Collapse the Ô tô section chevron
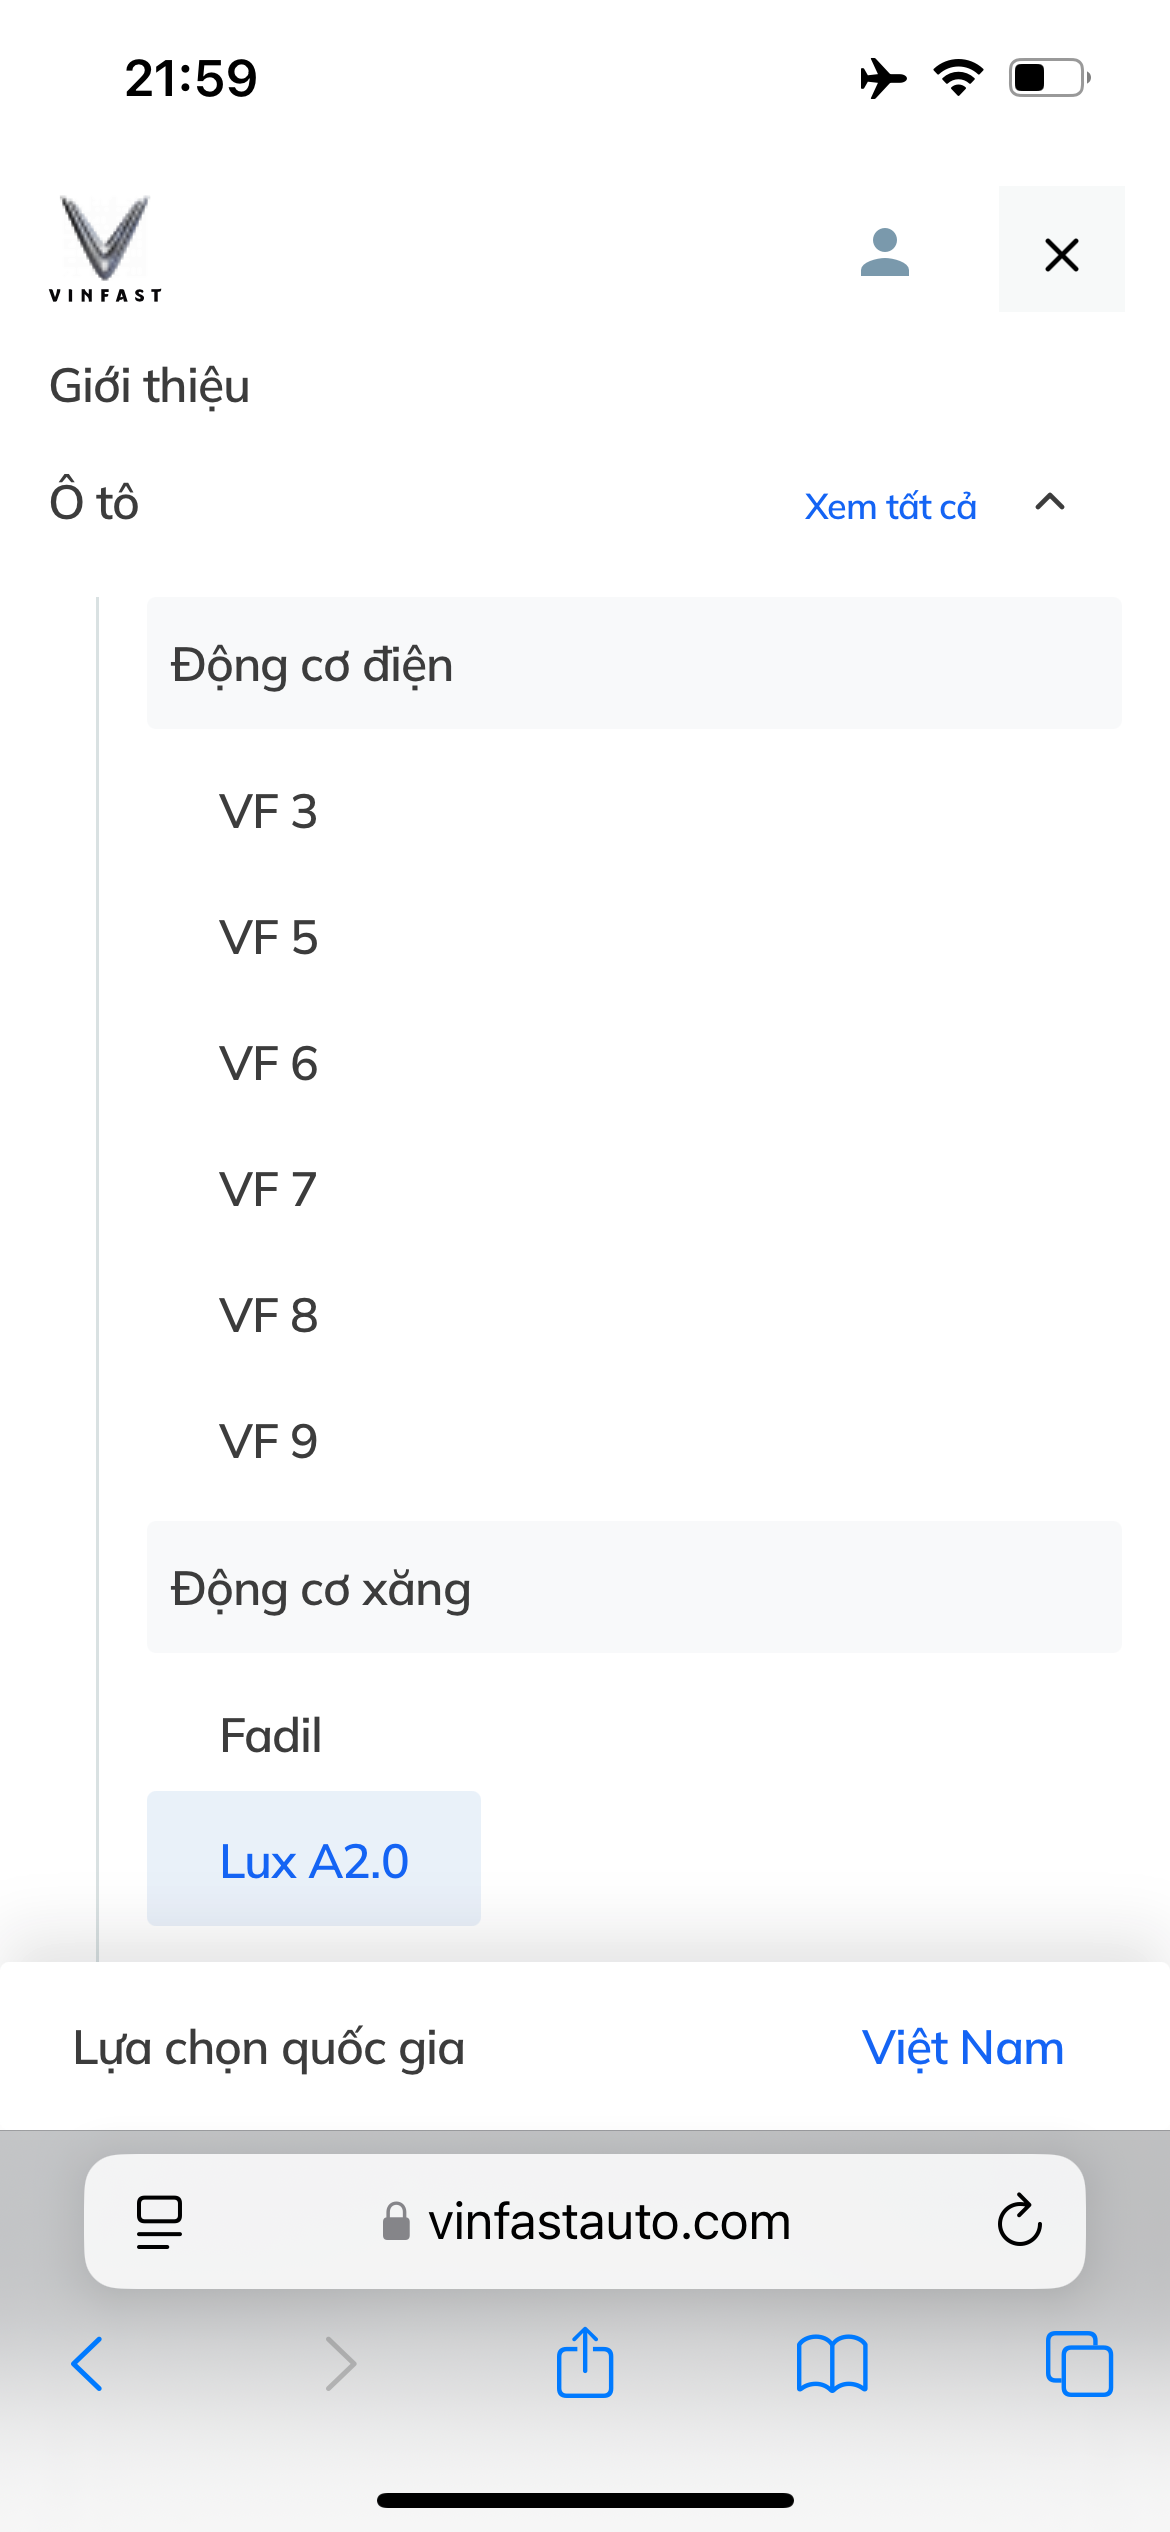This screenshot has width=1170, height=2532. pyautogui.click(x=1050, y=503)
